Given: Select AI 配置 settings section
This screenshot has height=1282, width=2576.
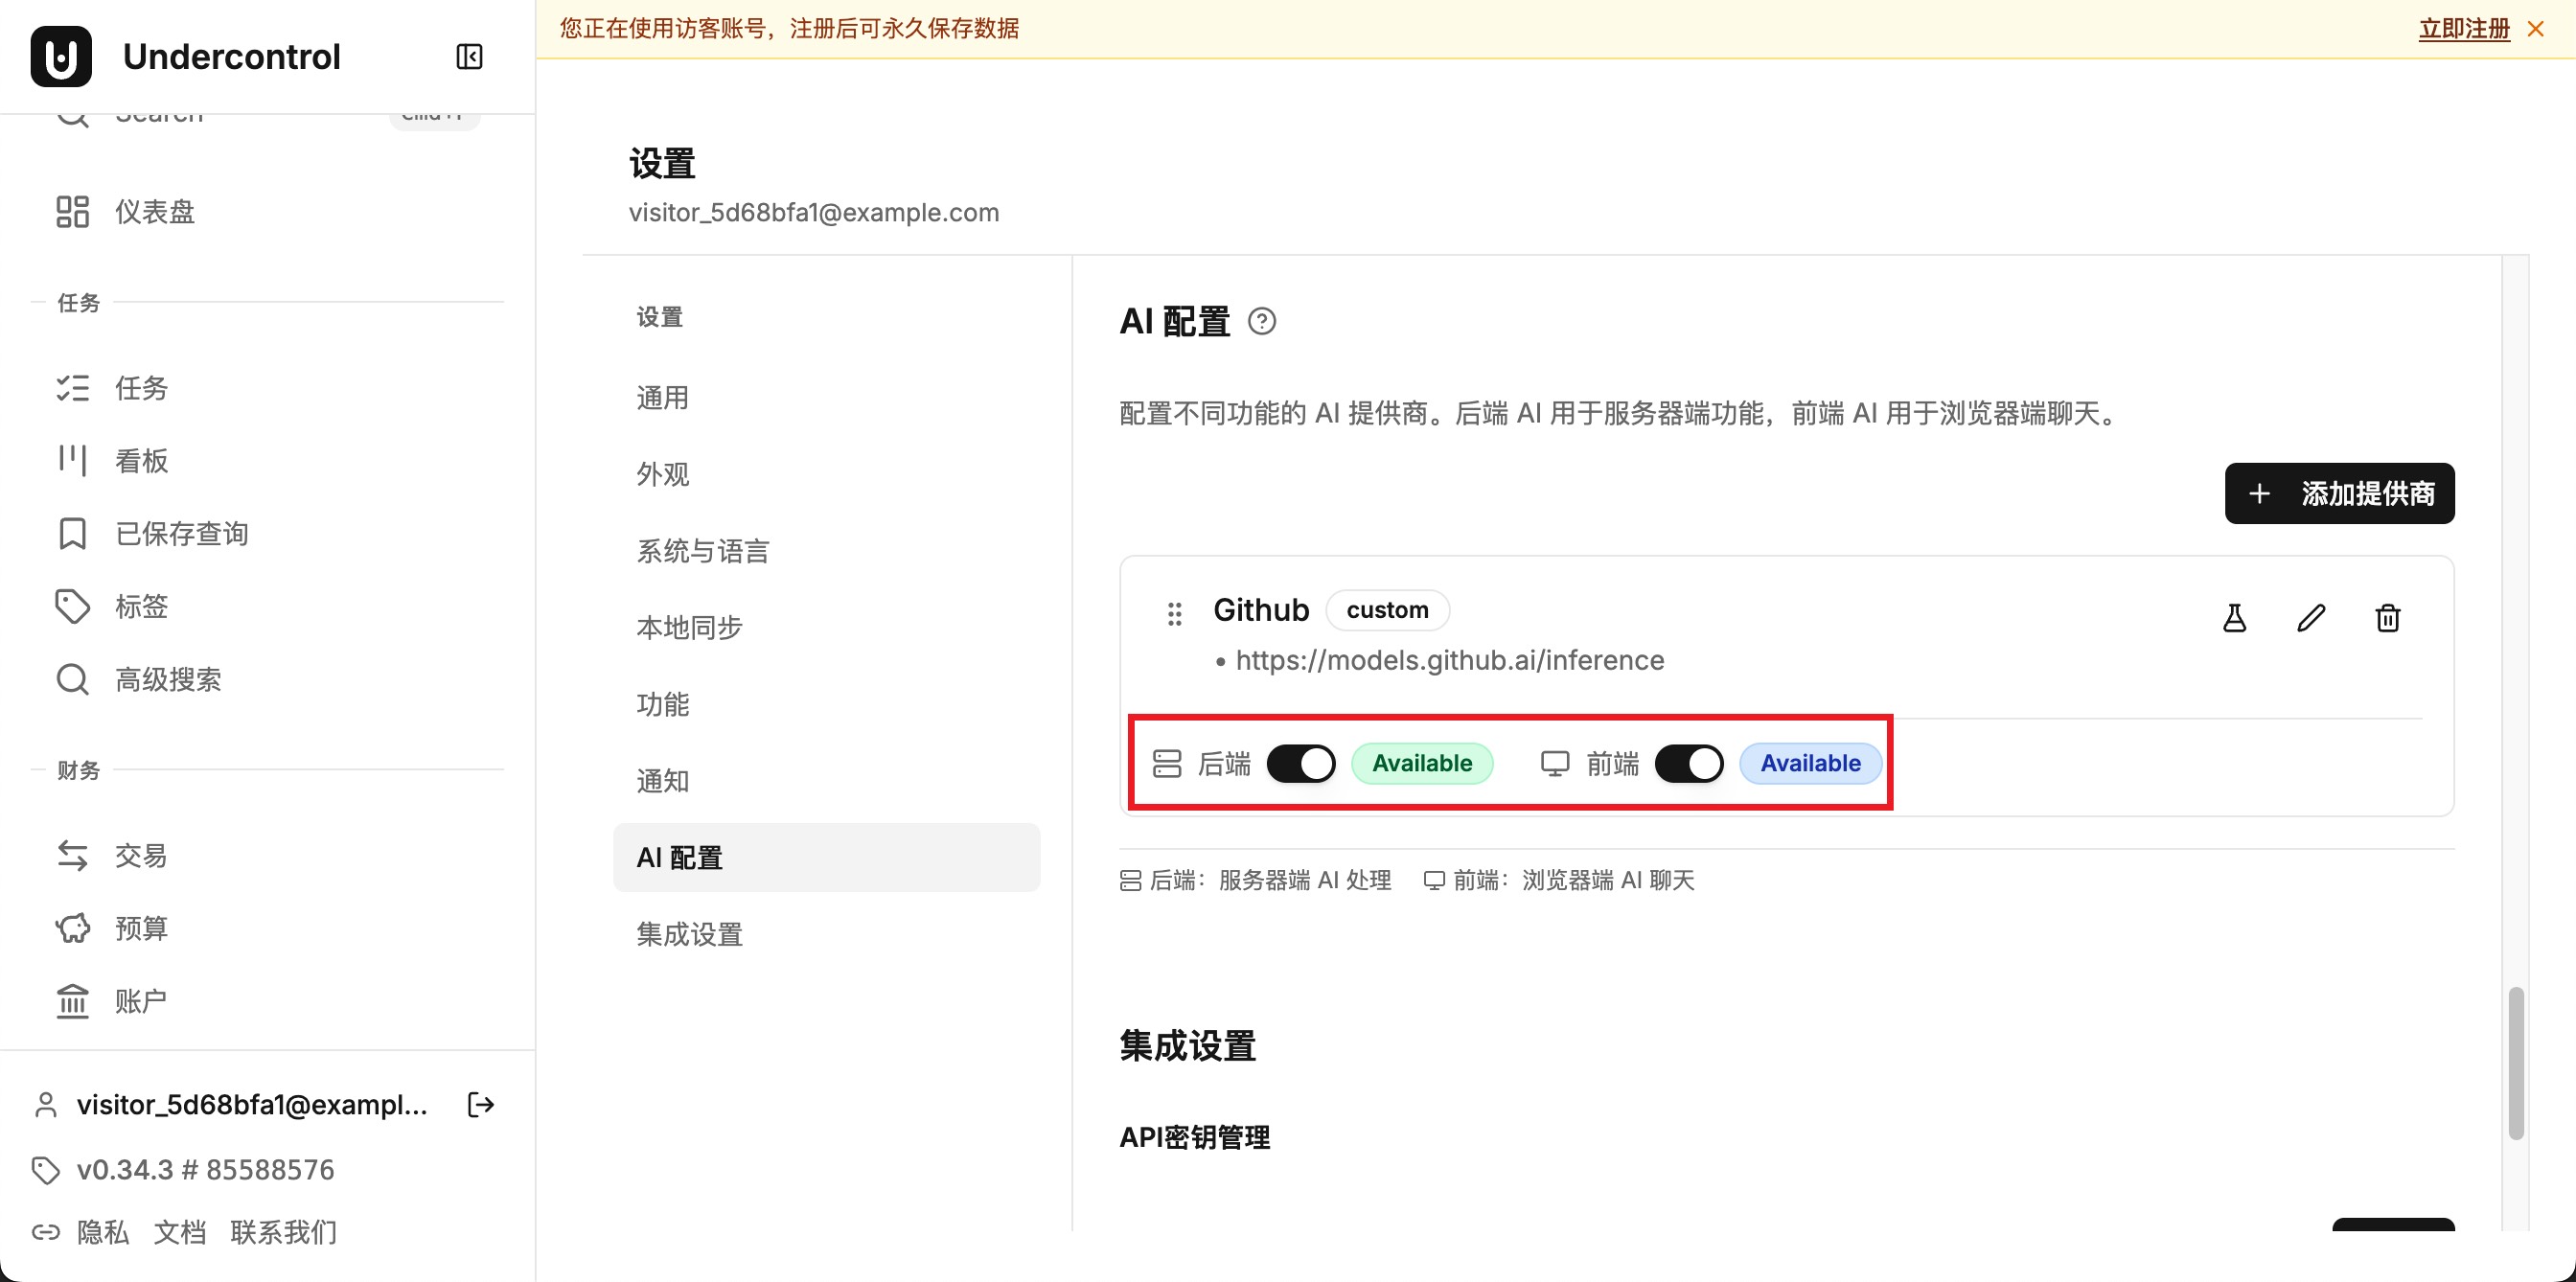Looking at the screenshot, I should point(826,858).
